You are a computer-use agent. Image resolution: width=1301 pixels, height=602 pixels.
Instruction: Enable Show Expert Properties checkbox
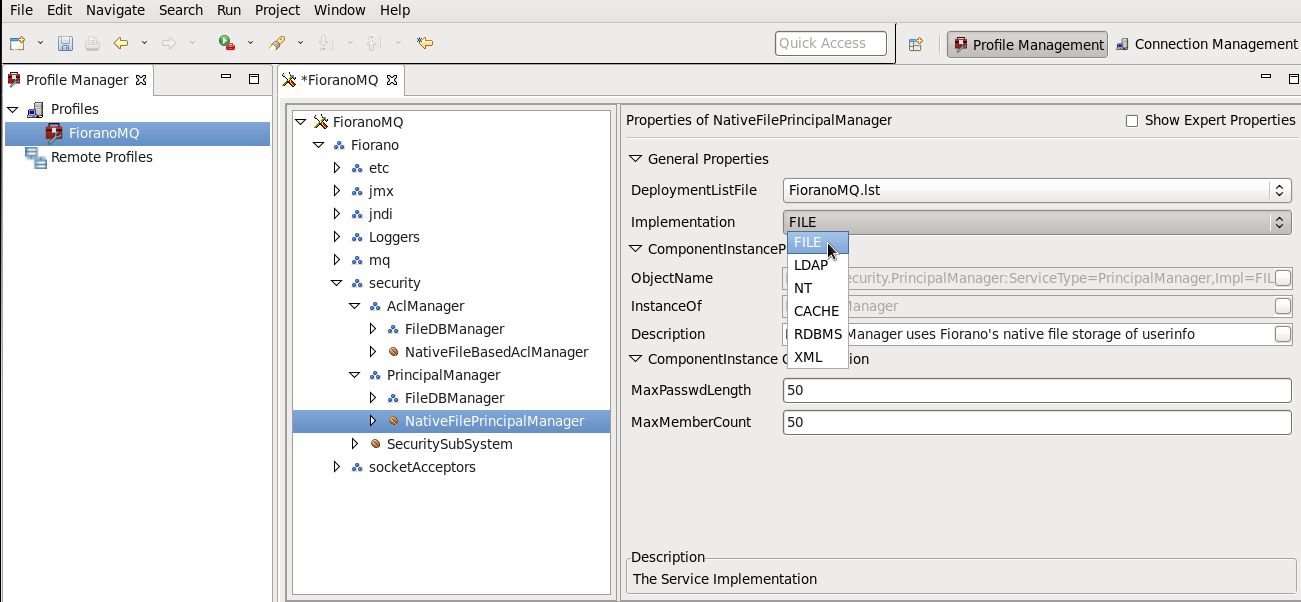tap(1132, 120)
